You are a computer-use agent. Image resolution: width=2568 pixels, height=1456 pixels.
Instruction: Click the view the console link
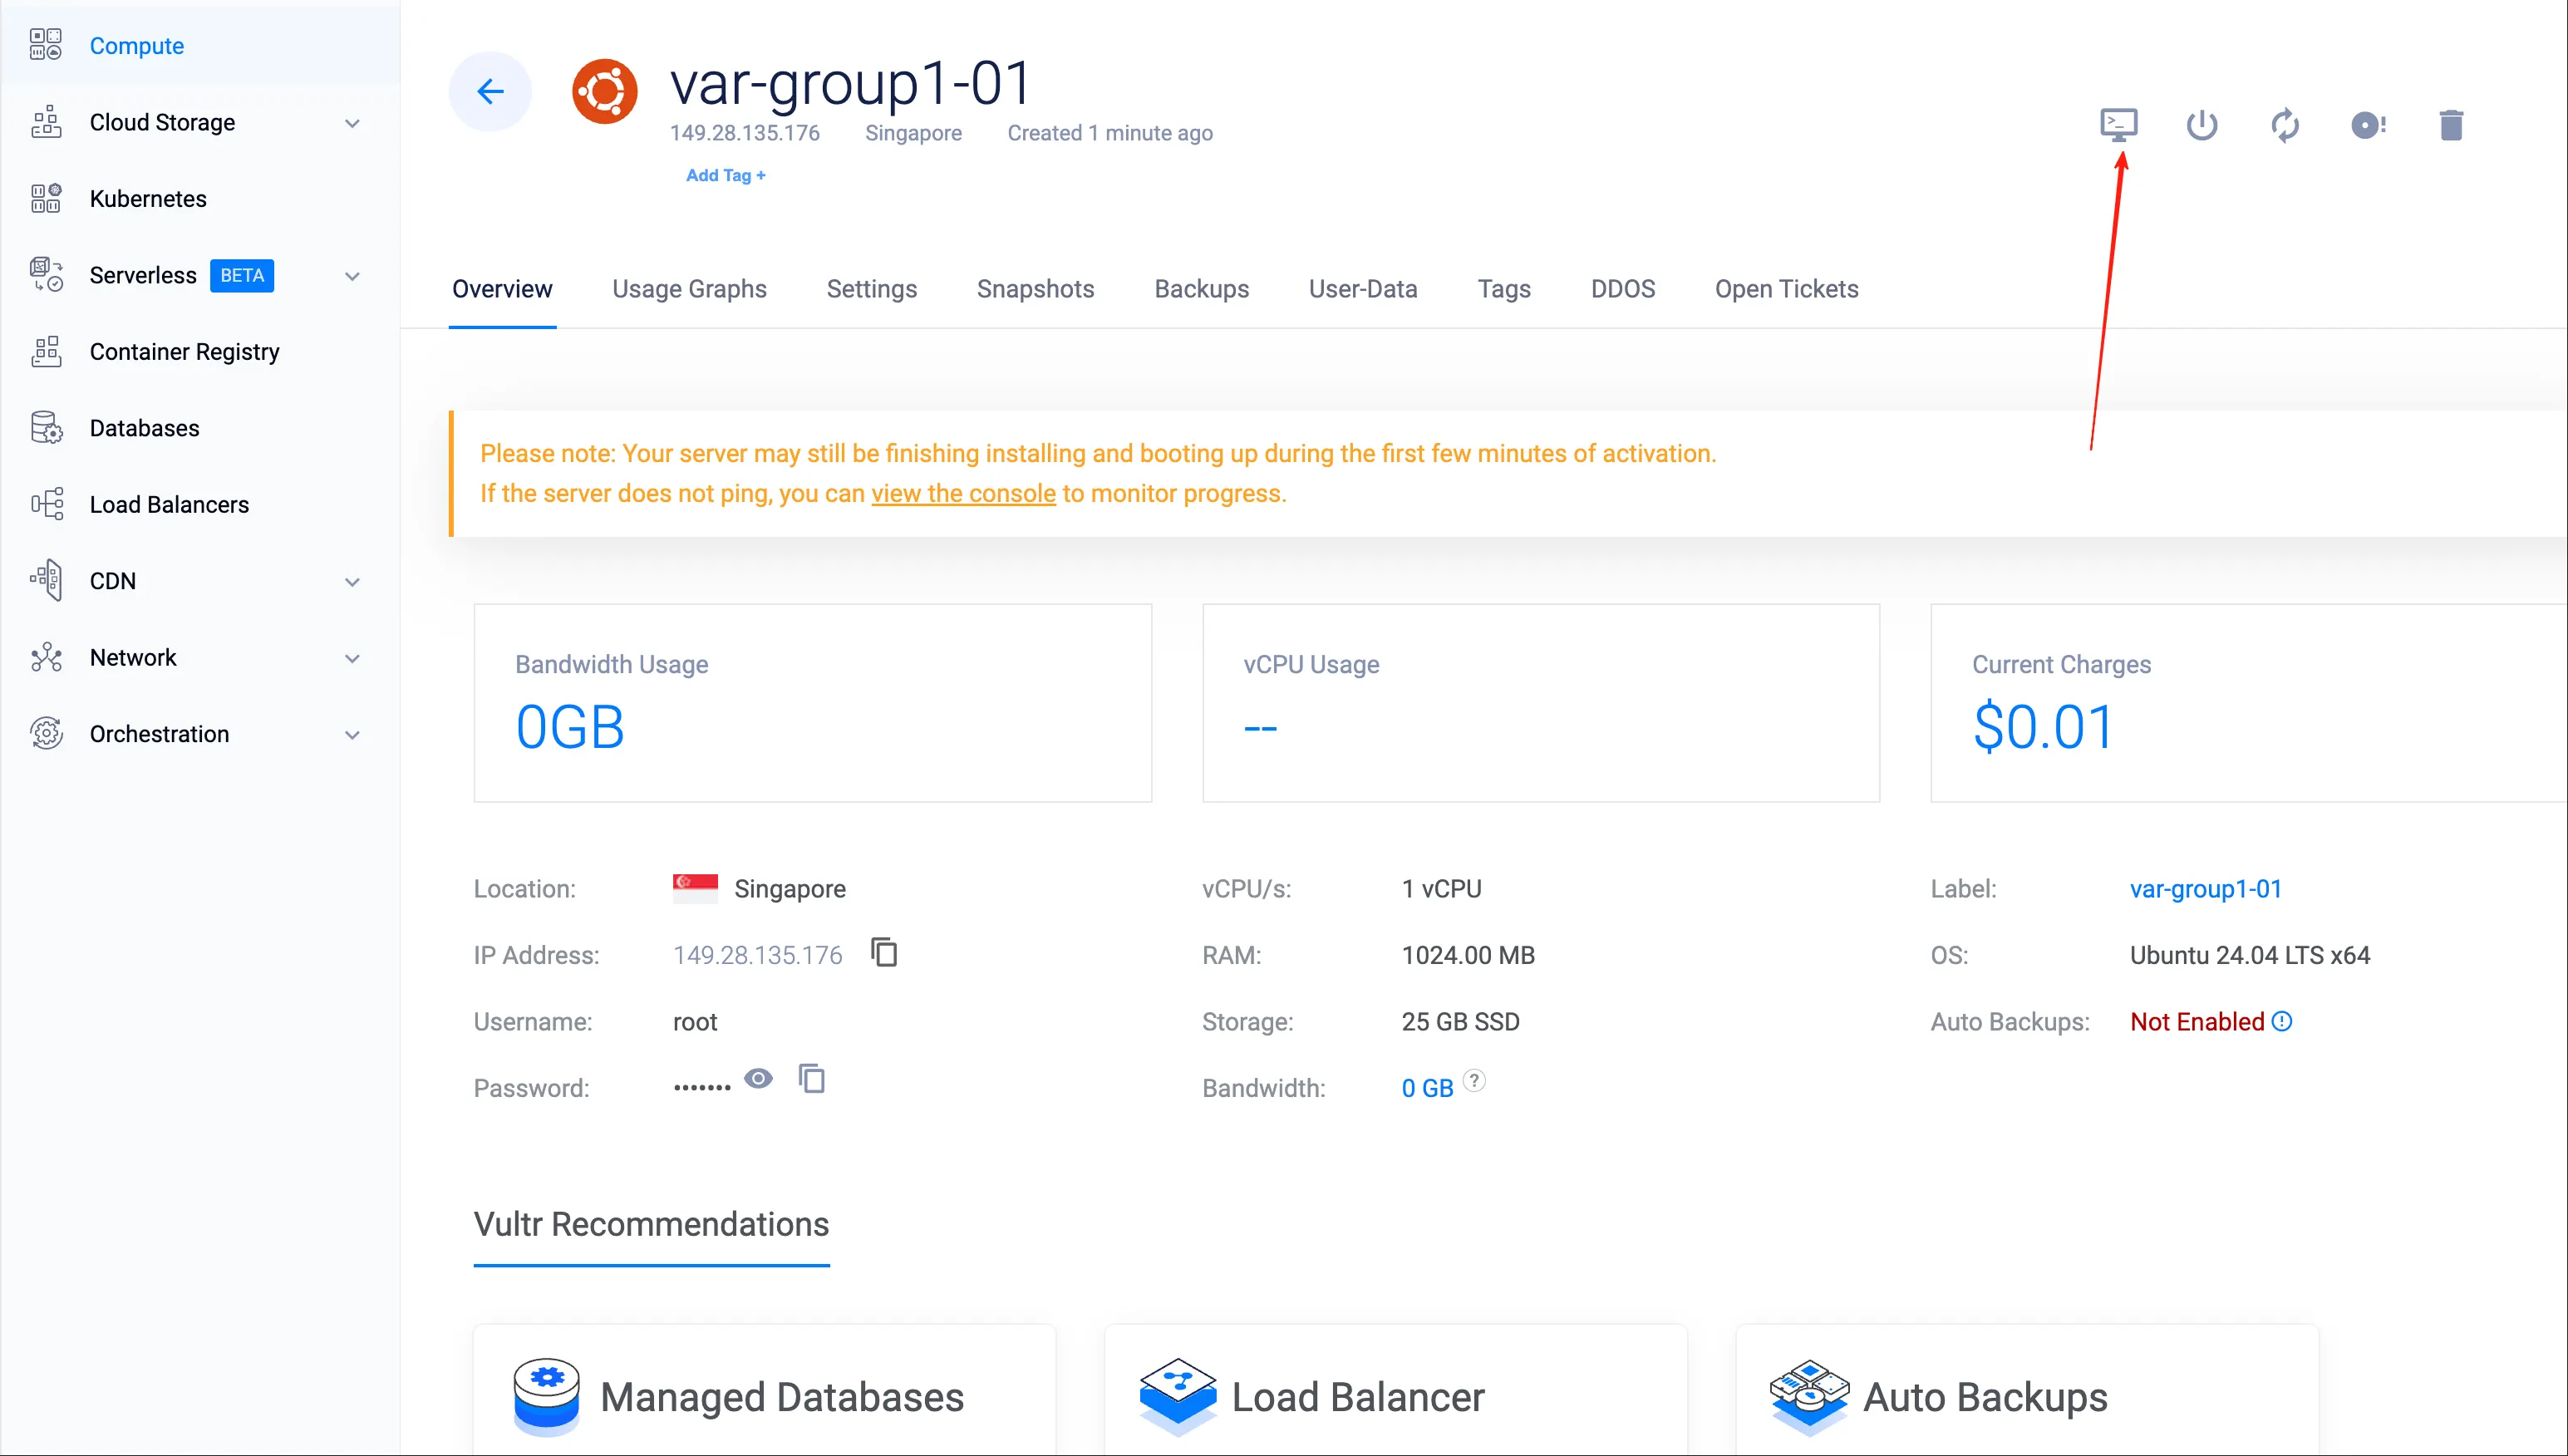(x=963, y=494)
